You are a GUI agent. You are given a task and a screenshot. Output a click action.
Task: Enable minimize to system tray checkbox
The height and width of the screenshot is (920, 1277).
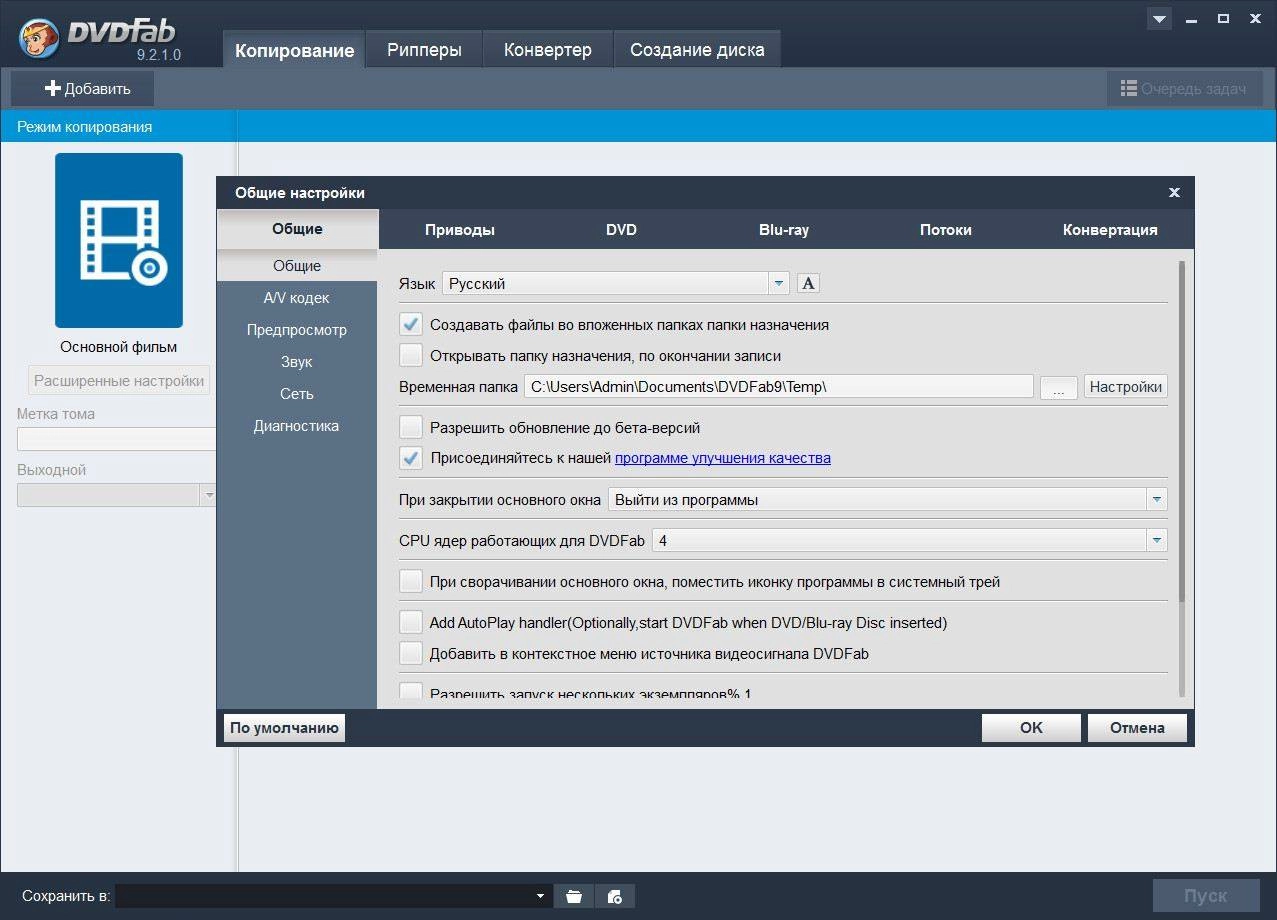pyautogui.click(x=411, y=581)
